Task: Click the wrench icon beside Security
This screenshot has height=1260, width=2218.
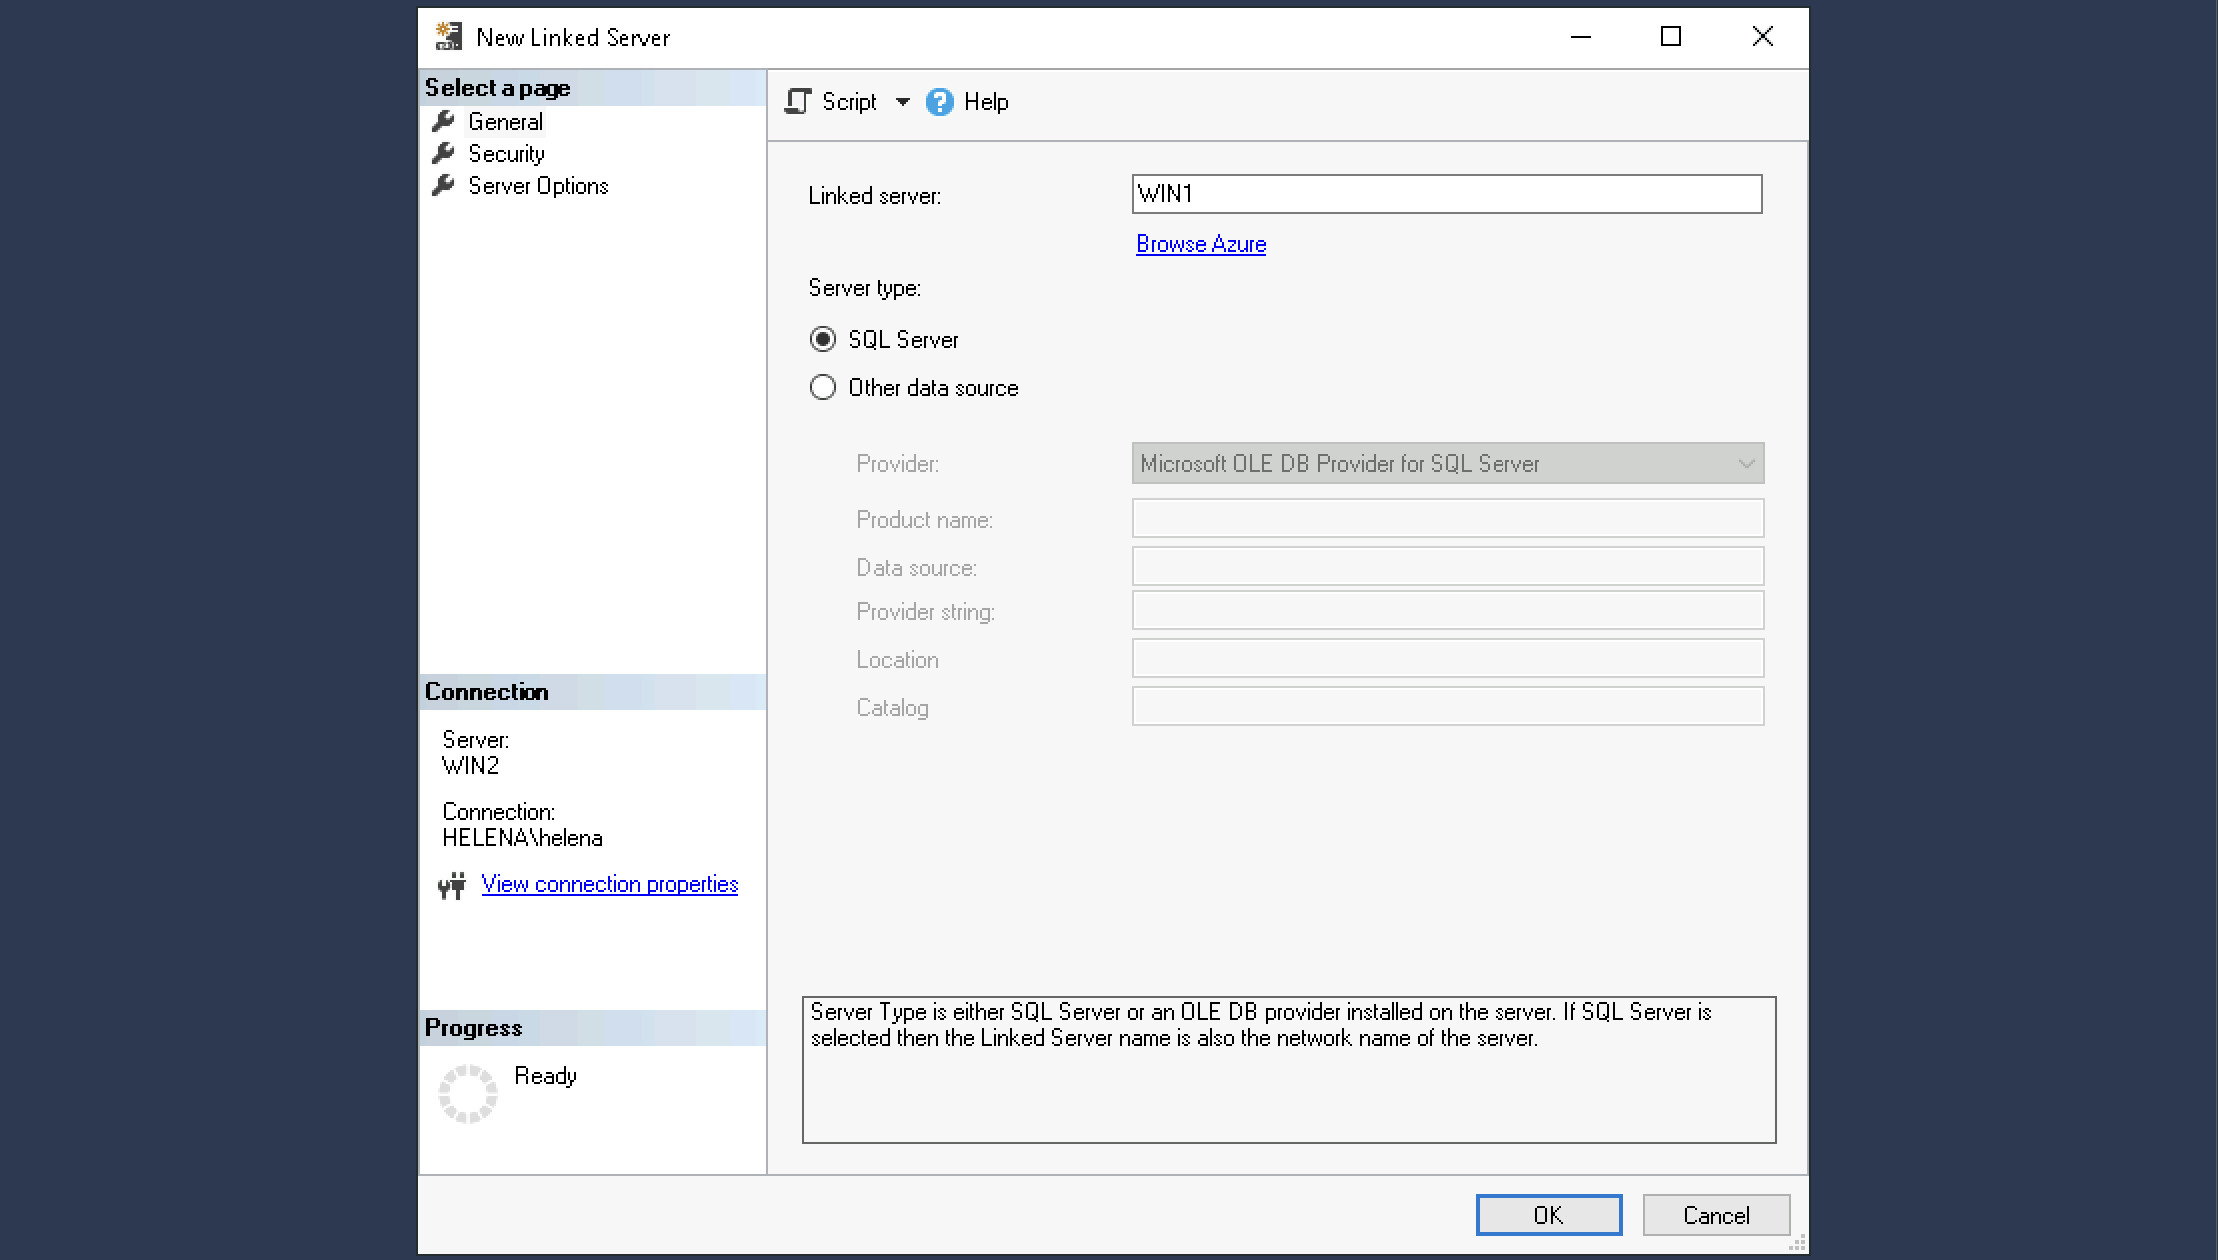Action: pos(443,154)
